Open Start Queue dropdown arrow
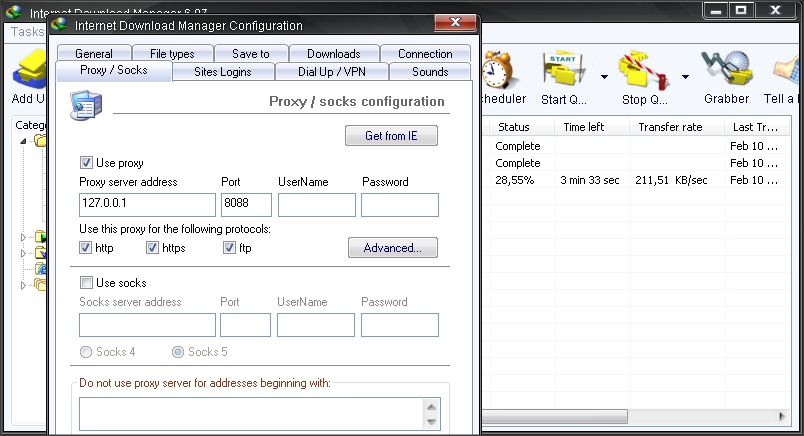This screenshot has height=436, width=804. [605, 77]
